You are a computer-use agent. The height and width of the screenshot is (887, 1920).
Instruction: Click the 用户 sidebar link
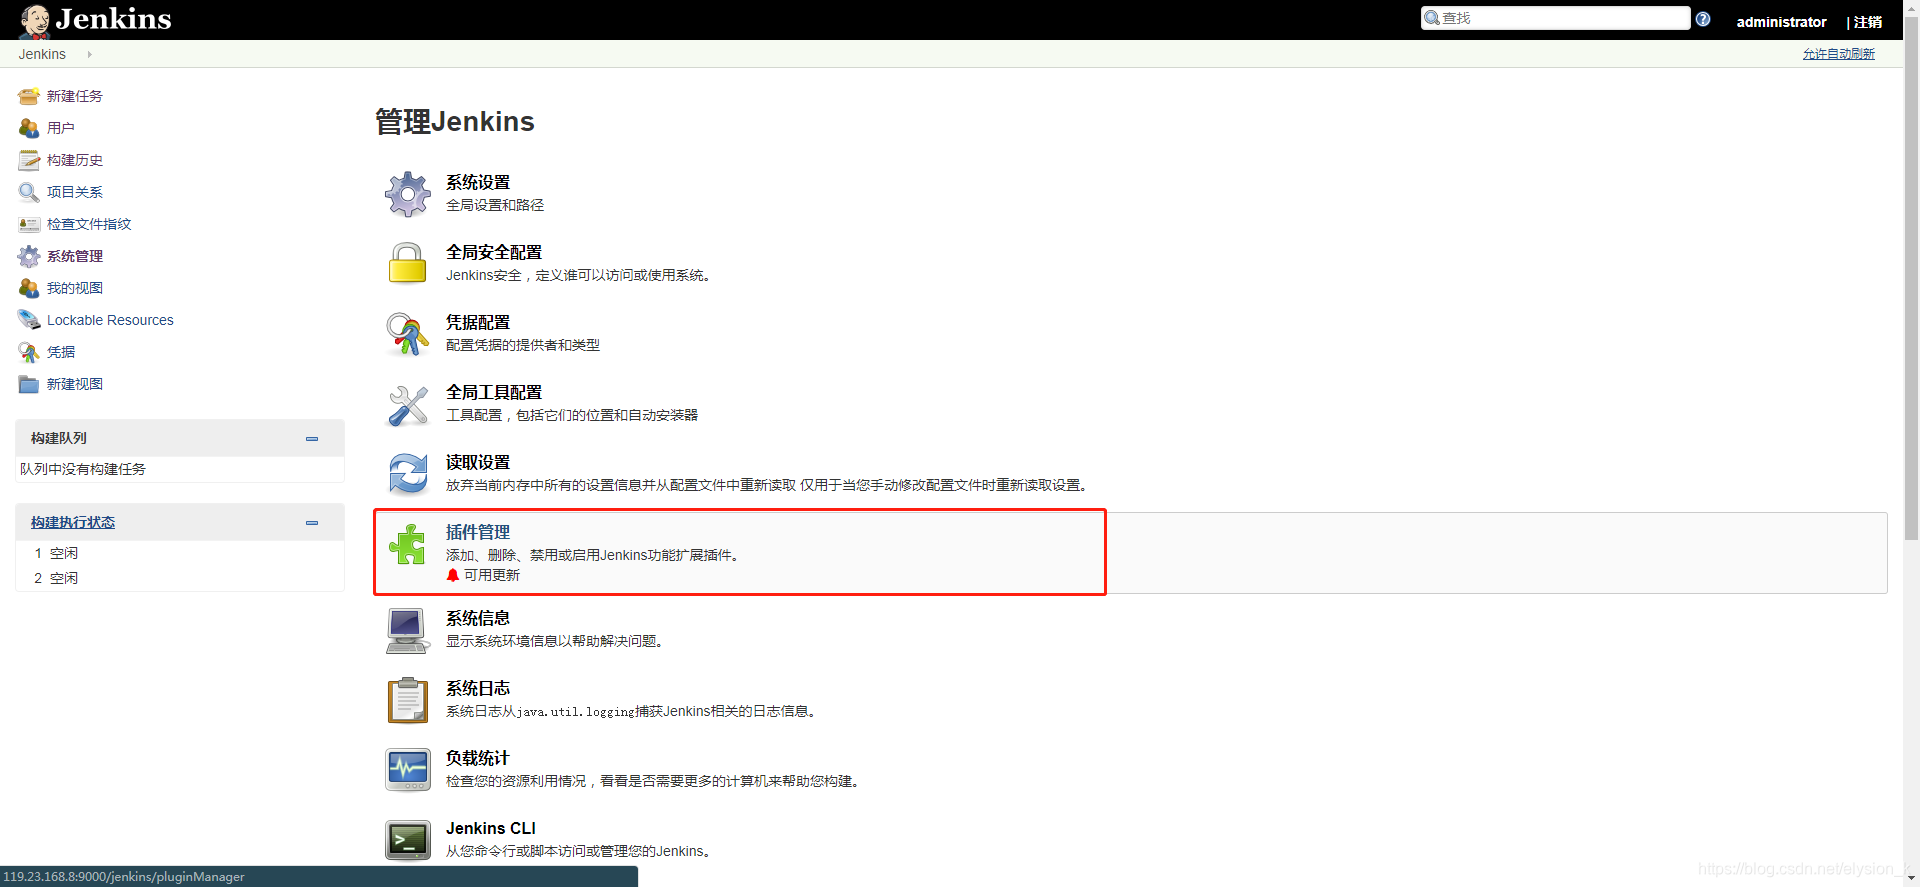click(x=61, y=128)
